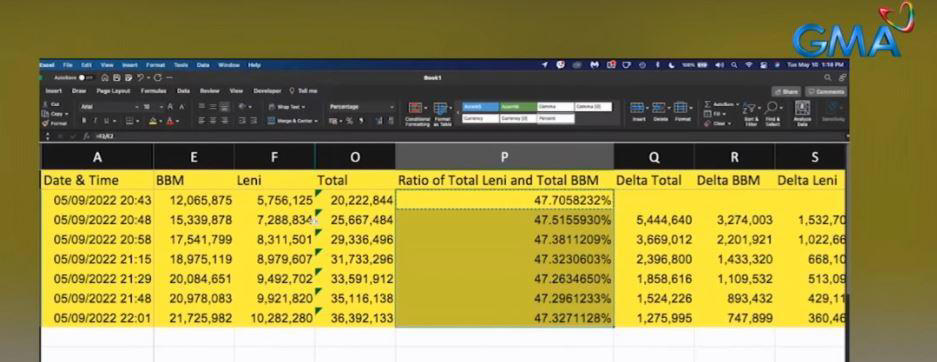Select the blue Accent5 cell style

(481, 107)
